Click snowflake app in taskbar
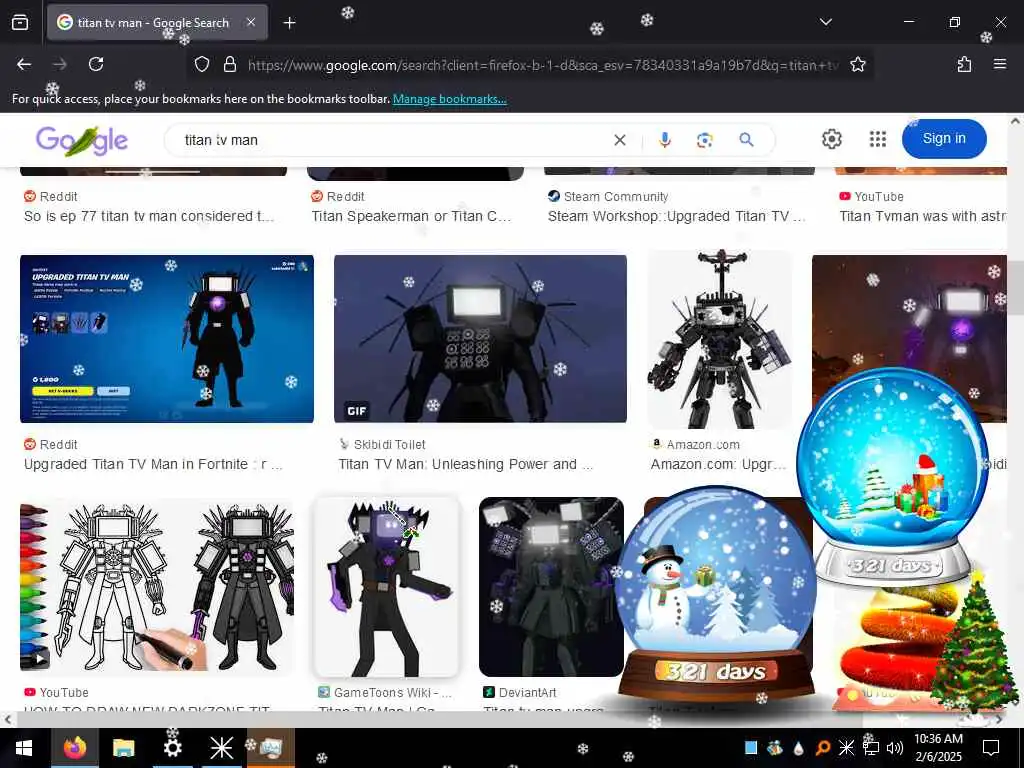Viewport: 1024px width, 768px height. click(221, 748)
